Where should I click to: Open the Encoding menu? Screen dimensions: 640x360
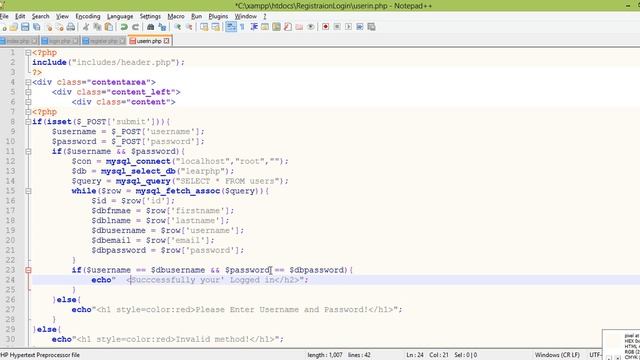(x=88, y=16)
